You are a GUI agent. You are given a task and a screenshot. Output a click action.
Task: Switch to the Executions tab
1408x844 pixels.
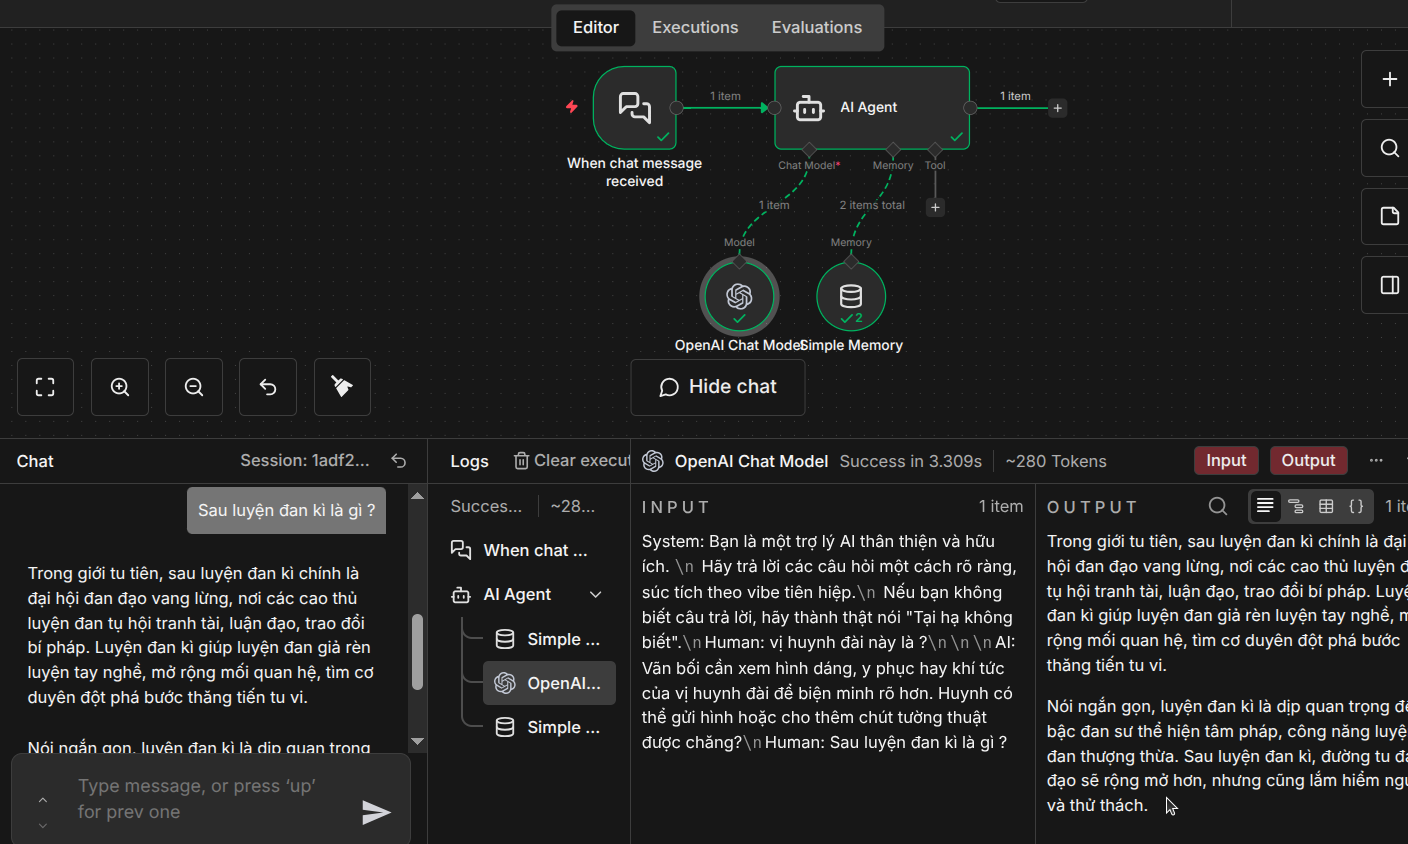695,27
